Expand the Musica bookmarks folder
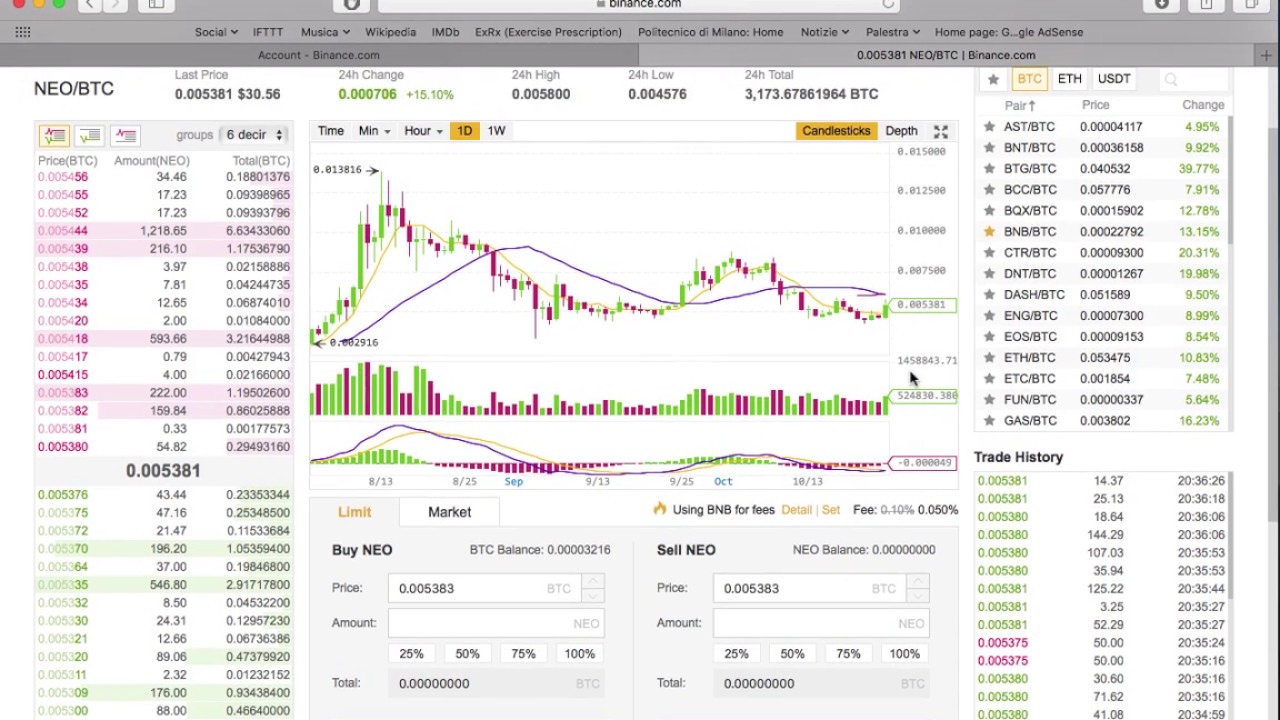 point(326,32)
